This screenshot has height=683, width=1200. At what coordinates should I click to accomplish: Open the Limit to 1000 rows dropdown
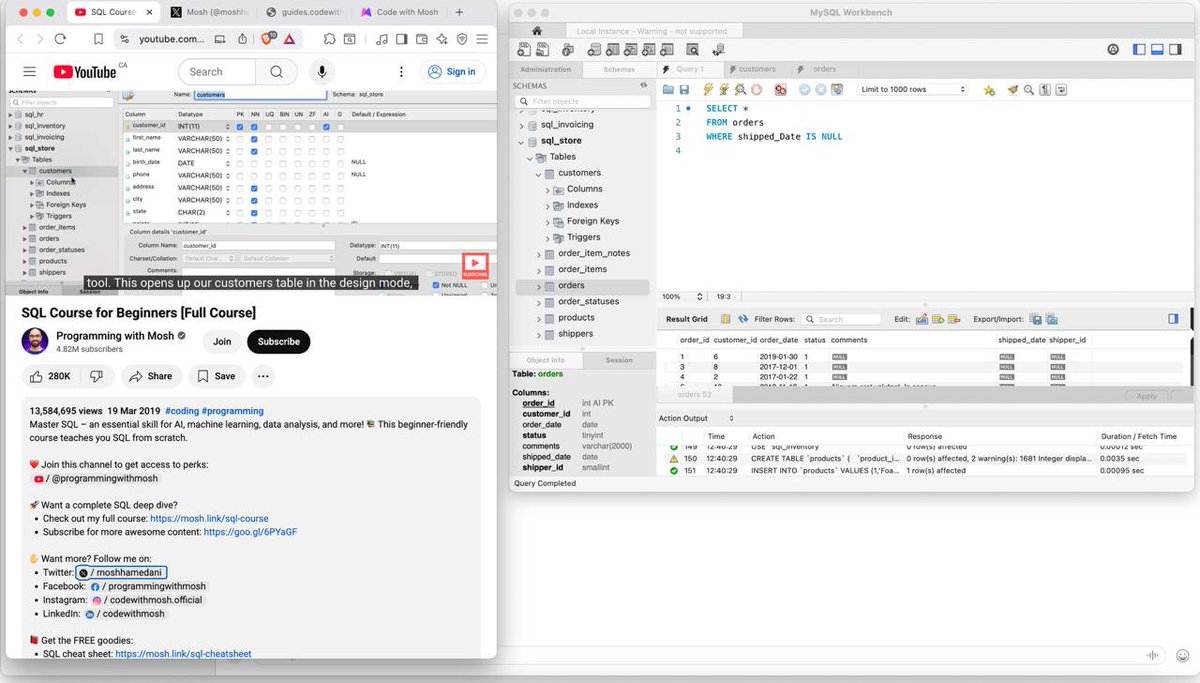pyautogui.click(x=913, y=90)
